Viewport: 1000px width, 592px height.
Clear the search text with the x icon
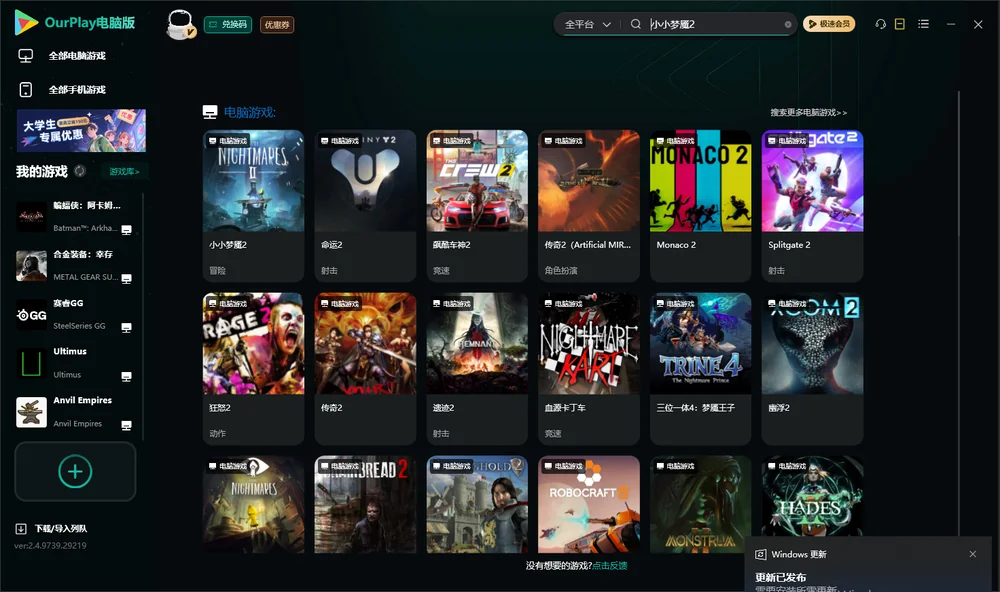[x=788, y=24]
